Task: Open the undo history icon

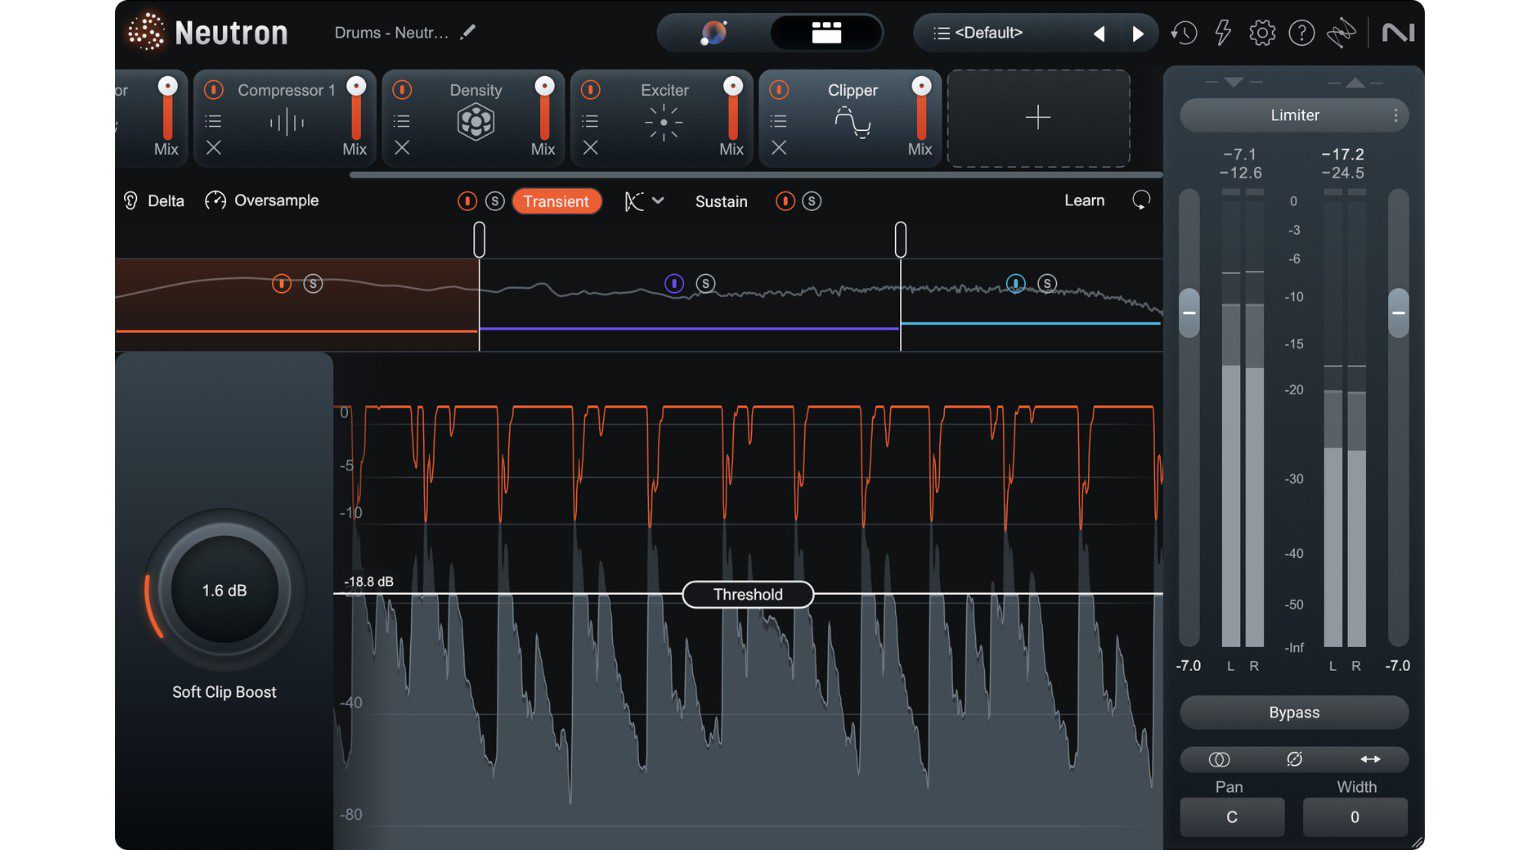Action: [1185, 32]
